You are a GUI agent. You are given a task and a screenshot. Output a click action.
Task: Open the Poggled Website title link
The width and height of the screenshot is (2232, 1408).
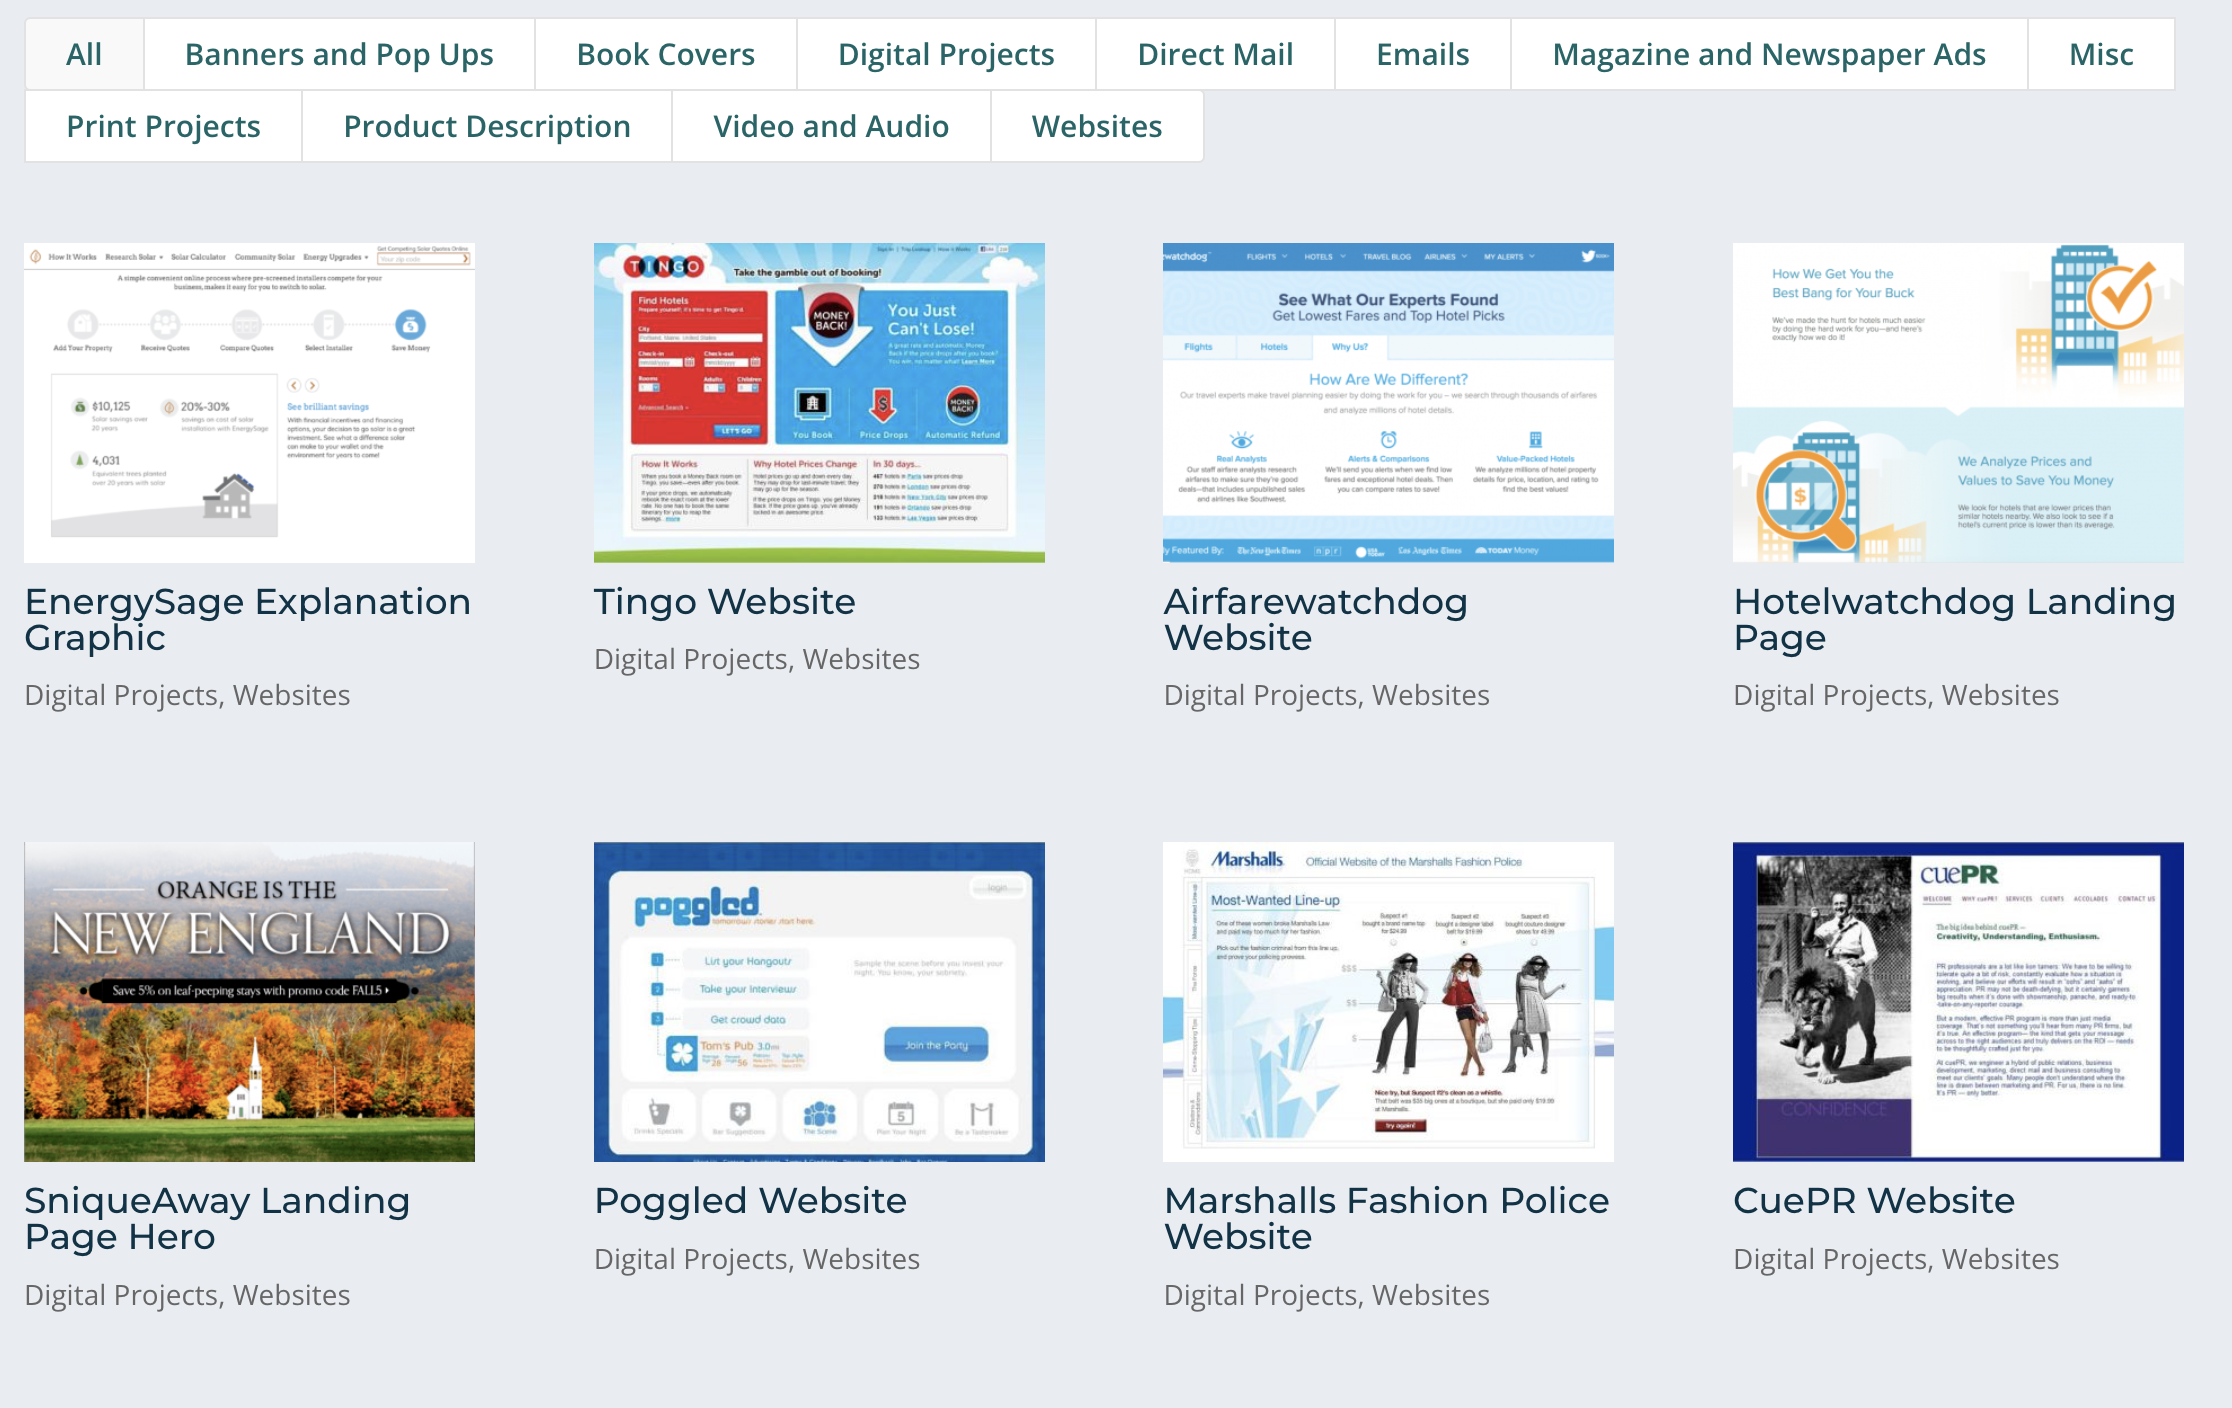click(x=750, y=1201)
